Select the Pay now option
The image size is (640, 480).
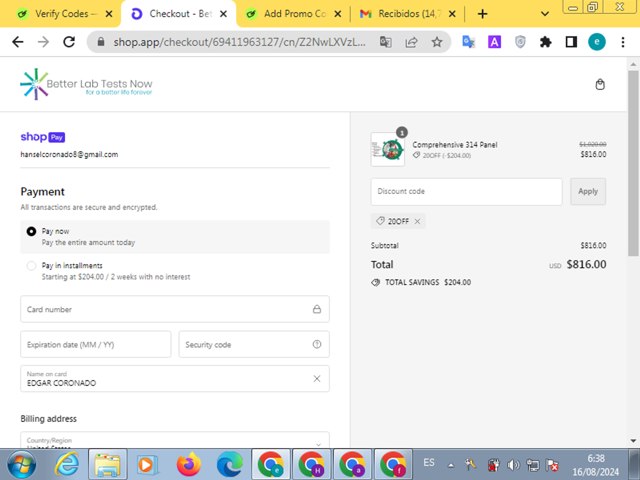pyautogui.click(x=175, y=237)
